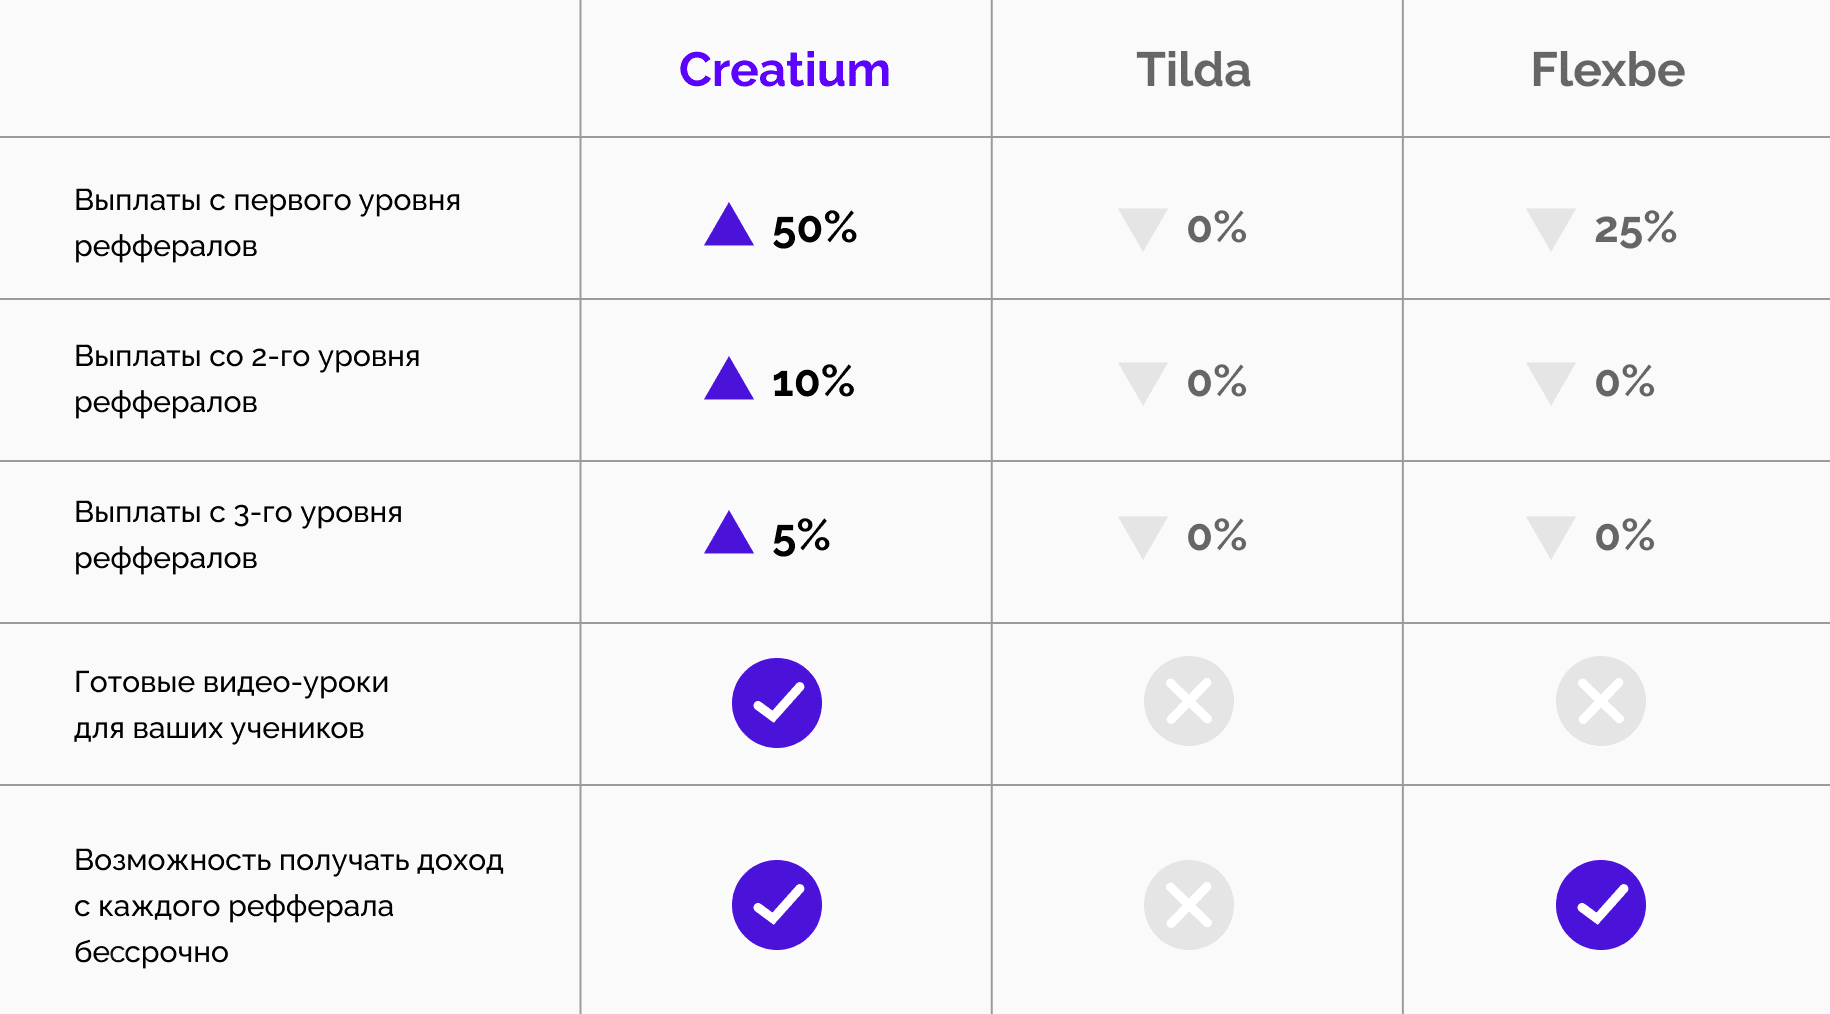Select the Creatium column header
Image resolution: width=1830 pixels, height=1014 pixels.
pos(784,70)
